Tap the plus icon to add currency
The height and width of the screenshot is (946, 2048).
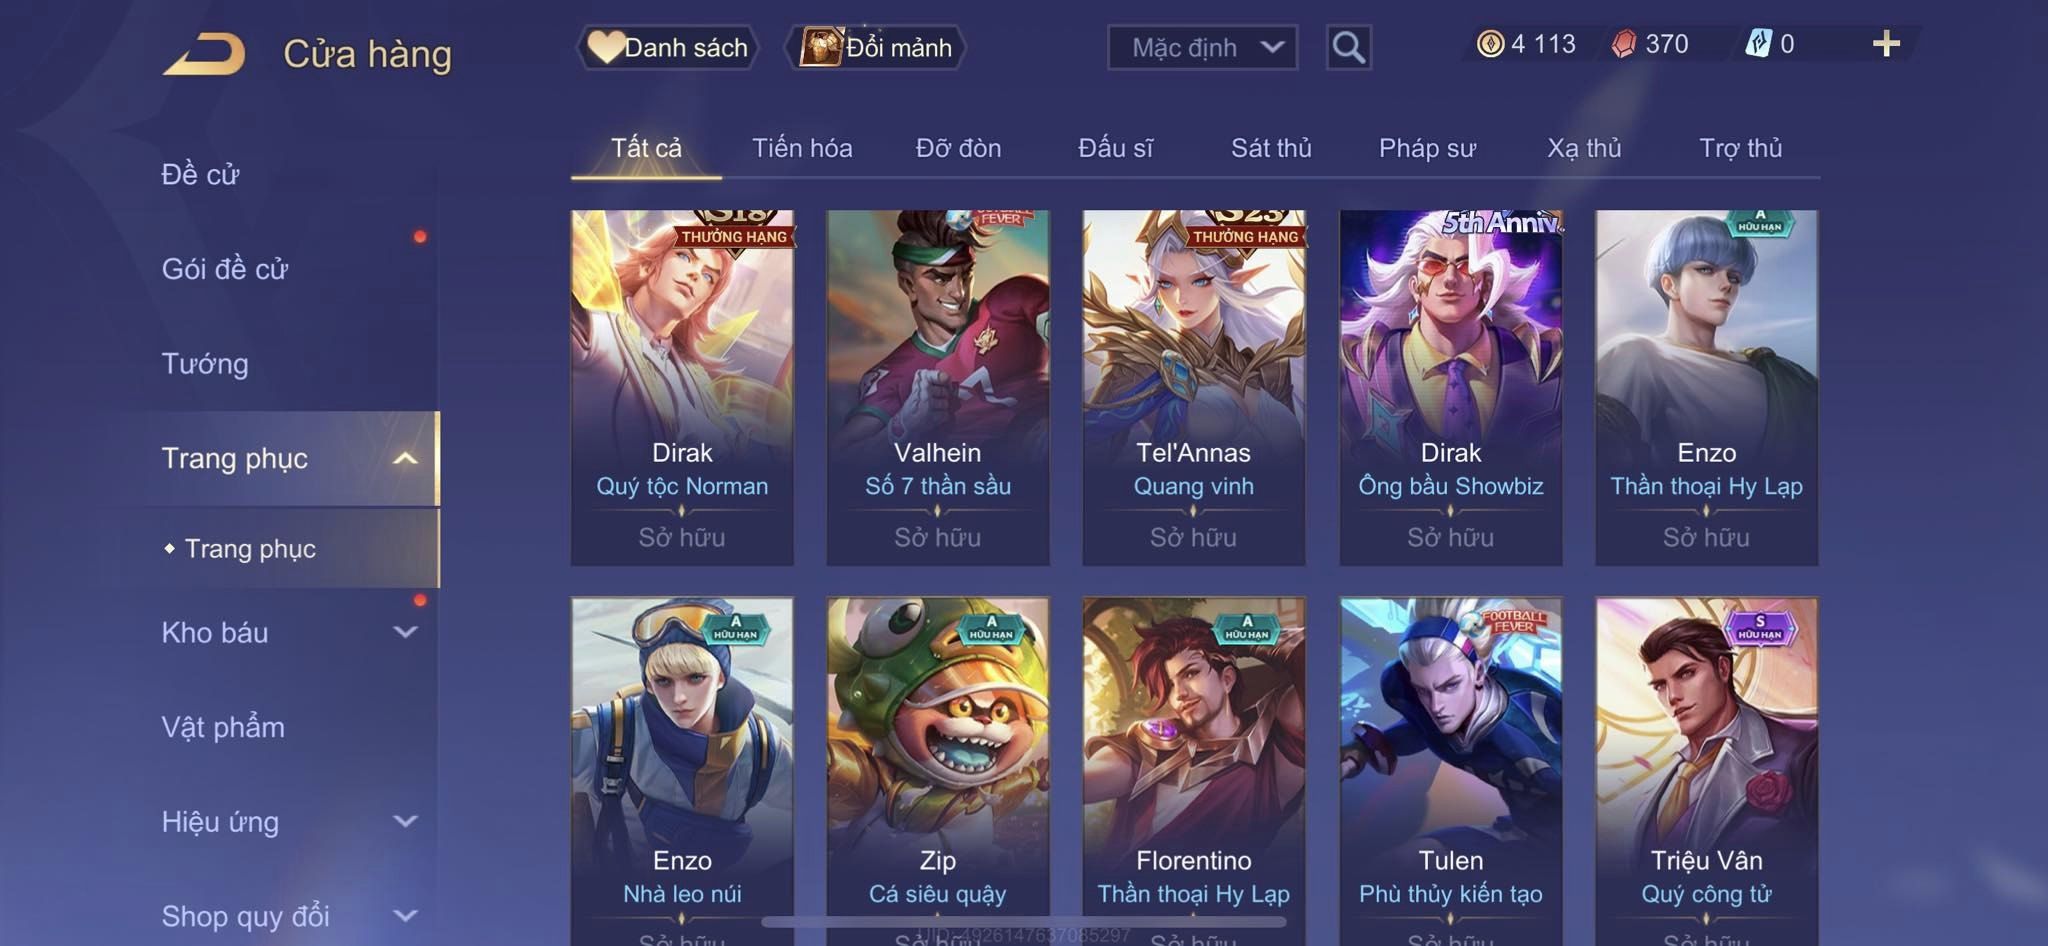[1886, 44]
